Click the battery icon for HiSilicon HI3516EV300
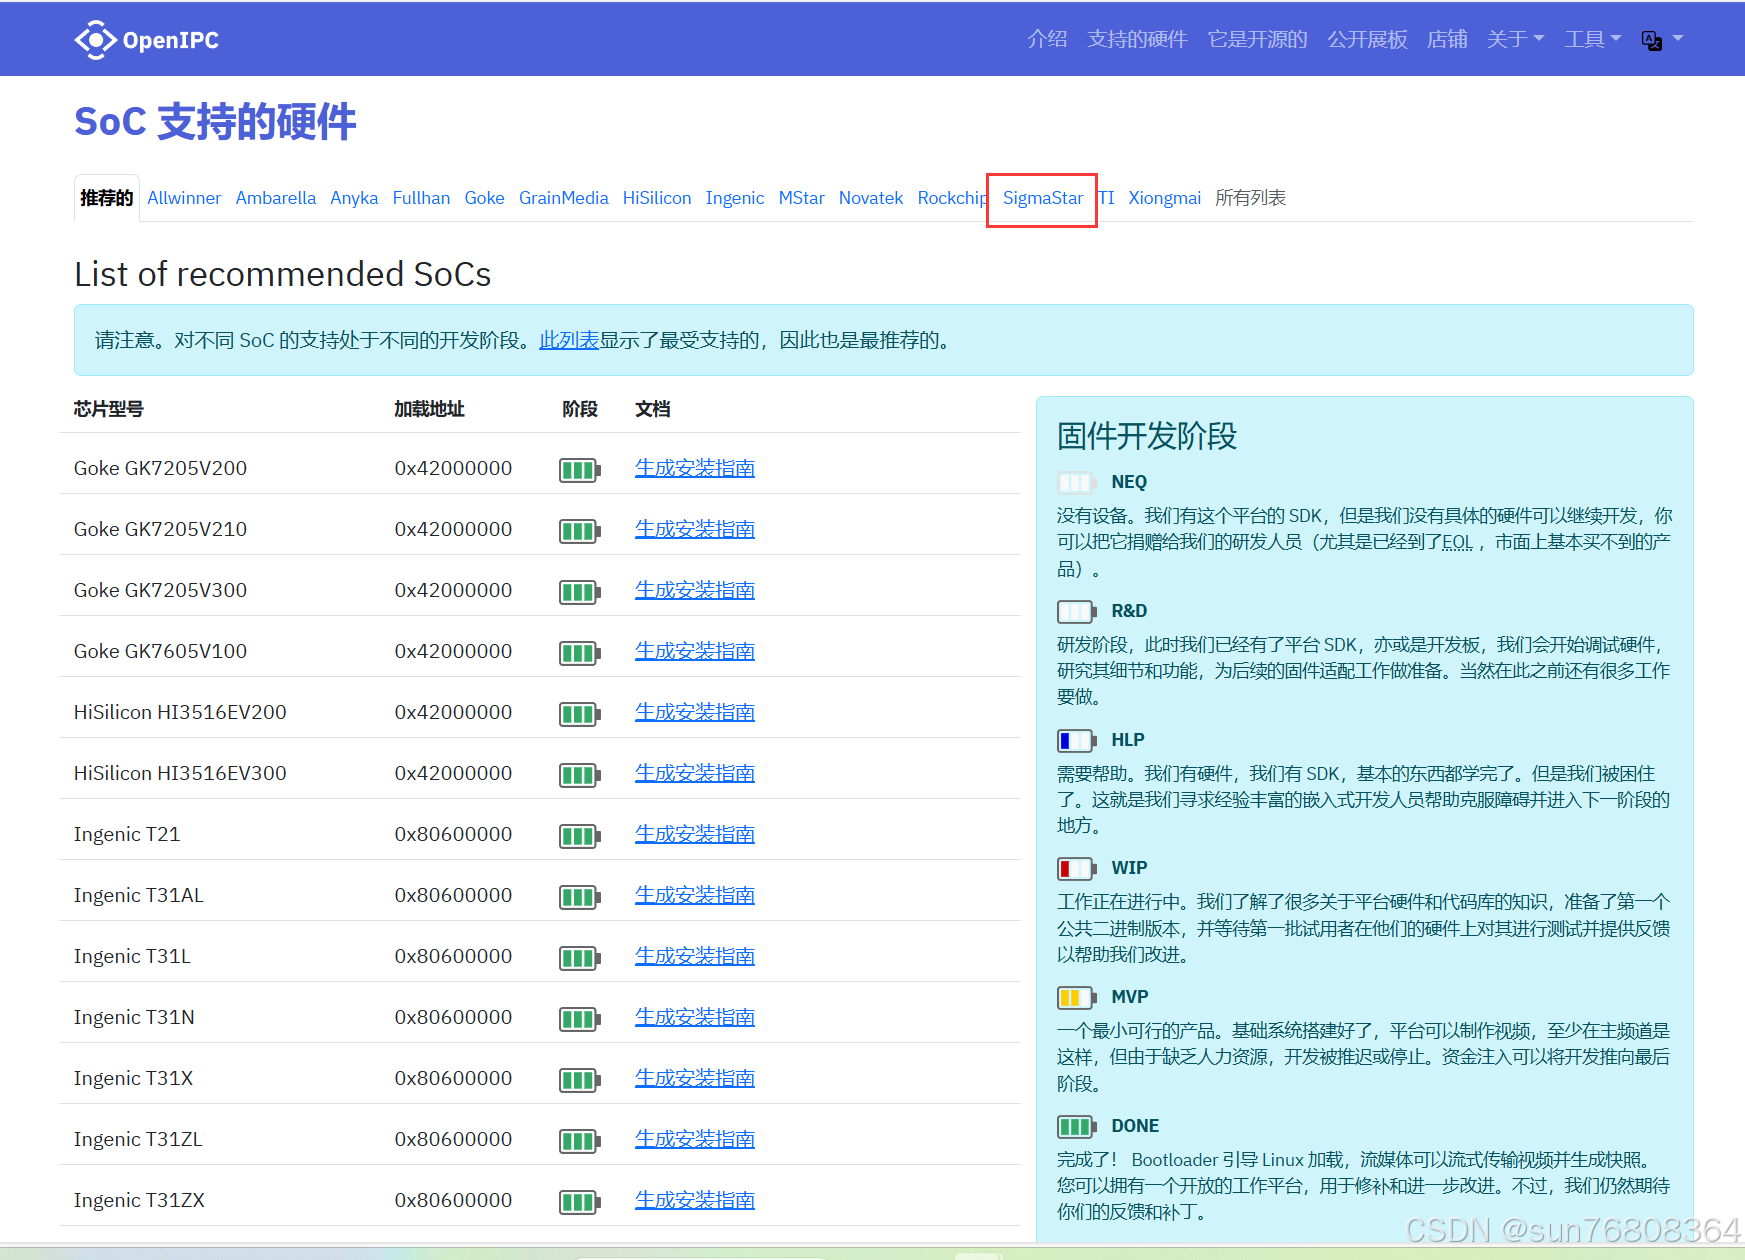This screenshot has width=1745, height=1260. 579,775
